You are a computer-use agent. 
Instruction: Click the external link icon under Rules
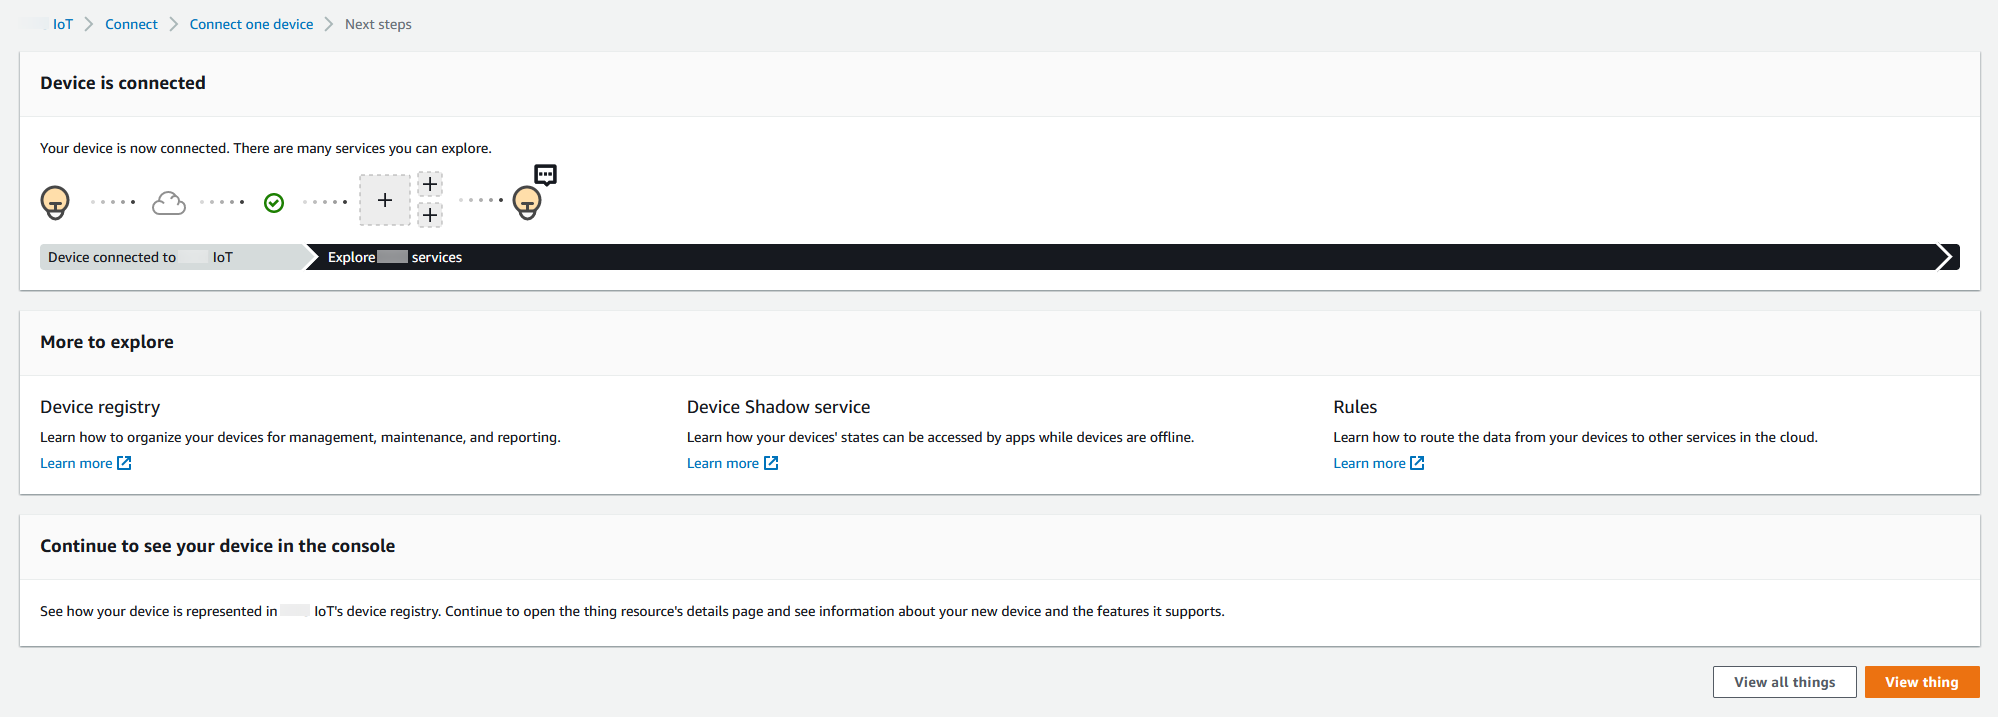[x=1417, y=463]
